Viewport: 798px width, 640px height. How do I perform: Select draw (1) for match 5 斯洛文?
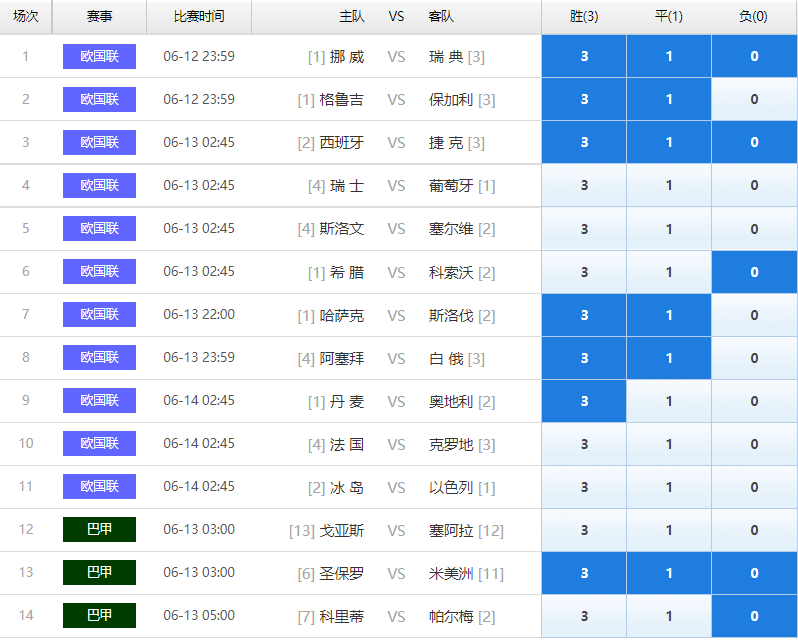pos(669,228)
